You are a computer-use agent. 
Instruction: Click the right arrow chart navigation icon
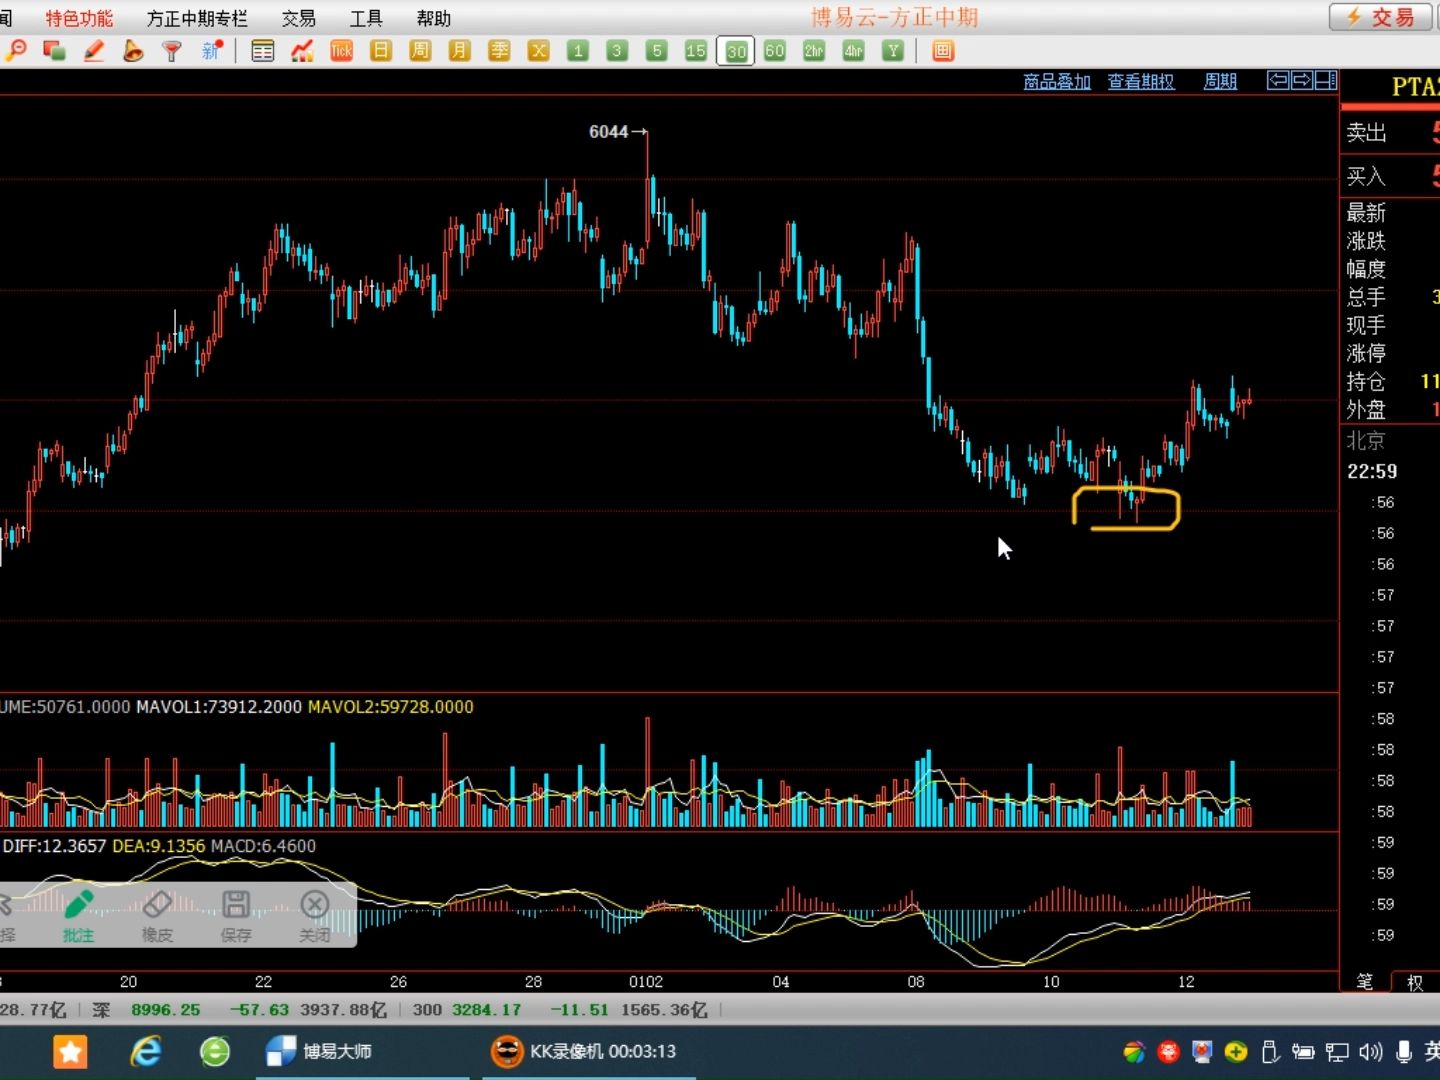pos(1302,80)
